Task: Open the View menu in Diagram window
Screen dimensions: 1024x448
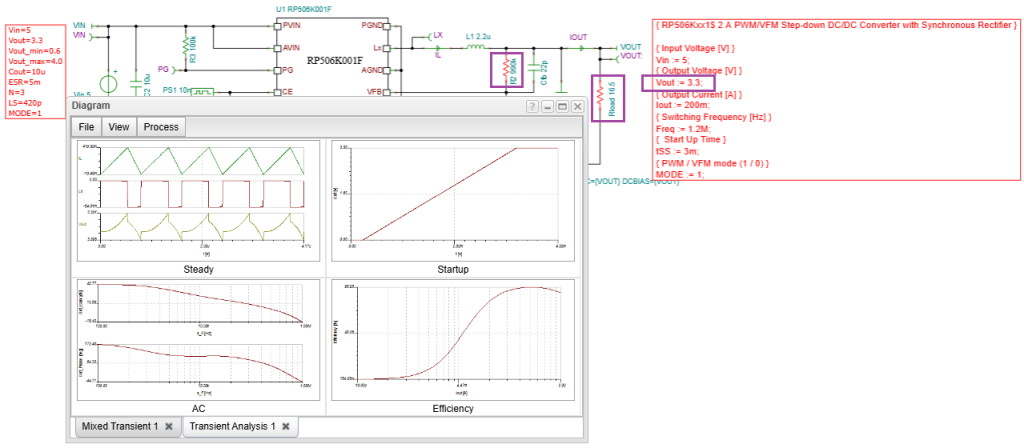Action: (118, 127)
